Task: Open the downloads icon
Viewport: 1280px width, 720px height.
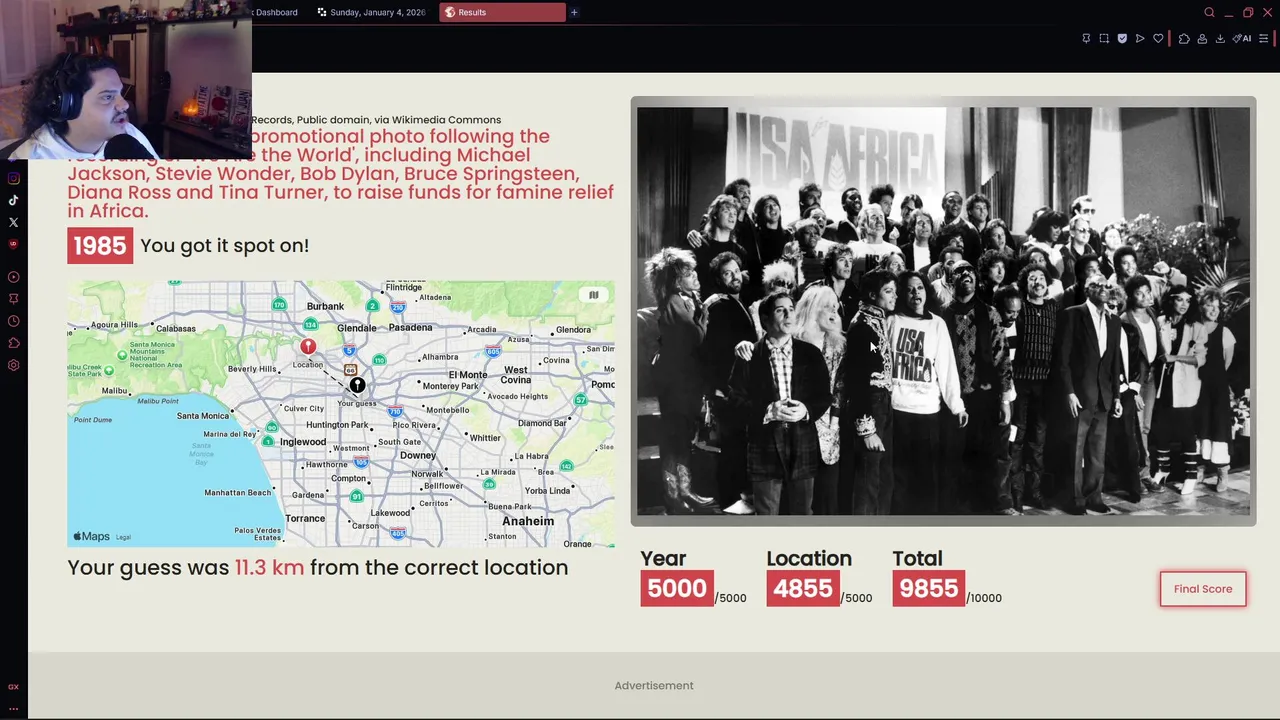Action: [1220, 38]
